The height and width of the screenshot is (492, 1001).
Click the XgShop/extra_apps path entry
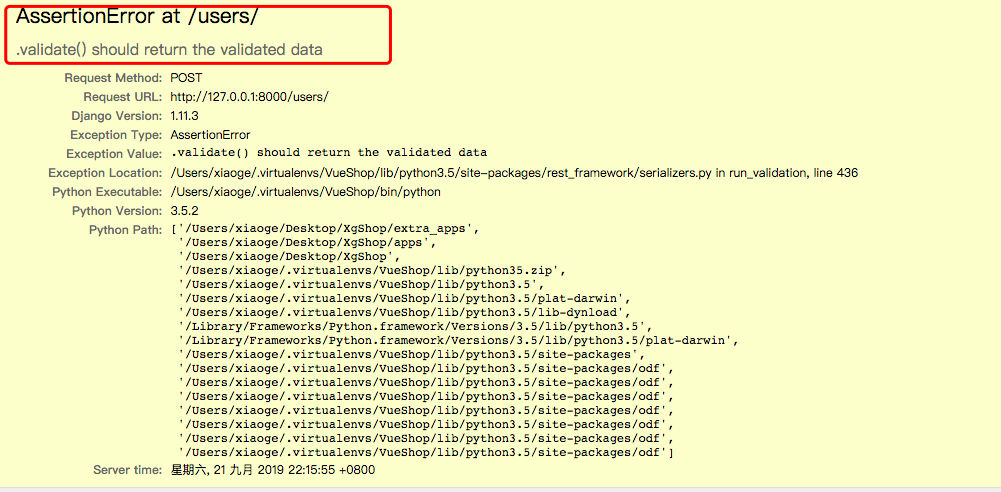coord(328,228)
